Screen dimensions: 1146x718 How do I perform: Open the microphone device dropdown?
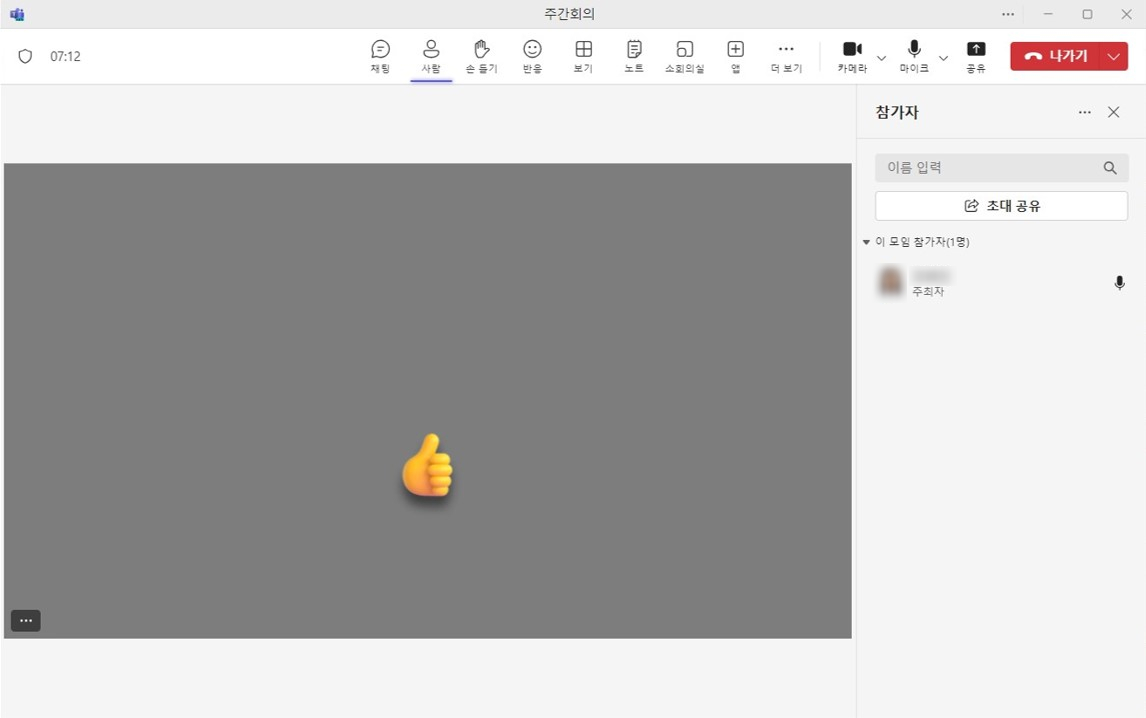coord(943,58)
